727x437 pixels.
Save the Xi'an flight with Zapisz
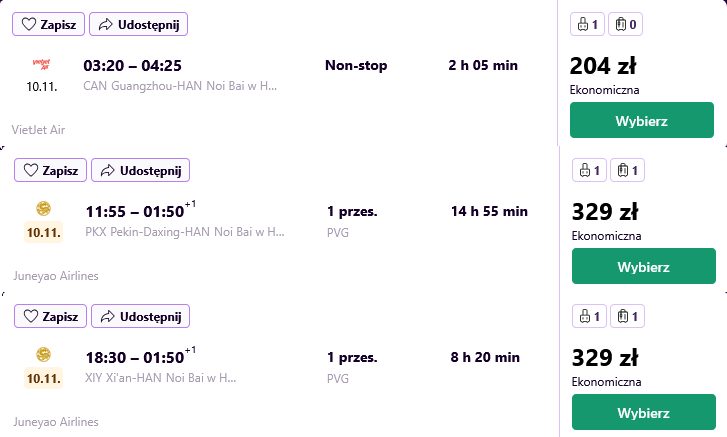point(50,316)
